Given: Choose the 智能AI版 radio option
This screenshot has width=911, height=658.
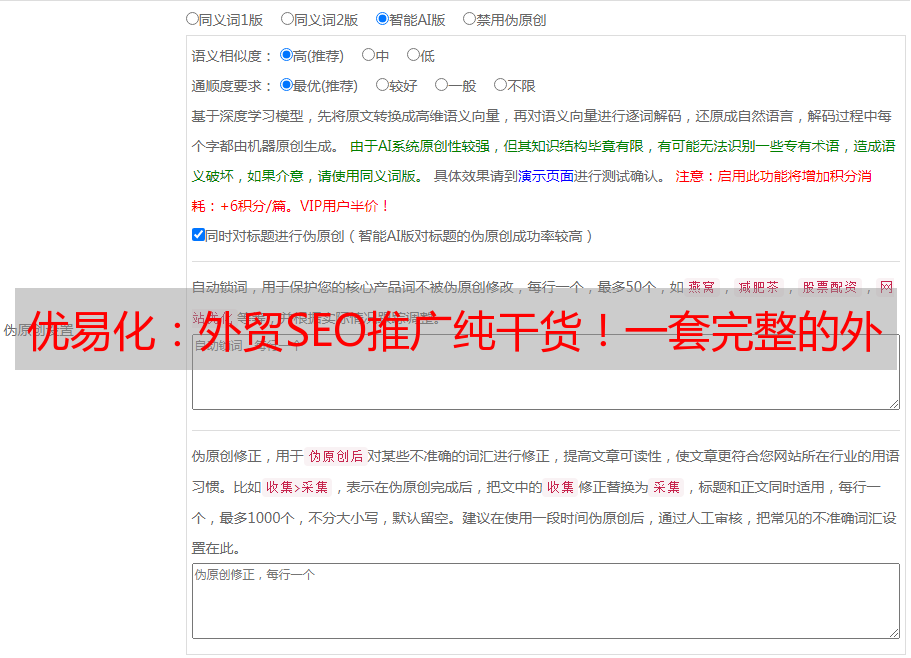Looking at the screenshot, I should tap(382, 19).
